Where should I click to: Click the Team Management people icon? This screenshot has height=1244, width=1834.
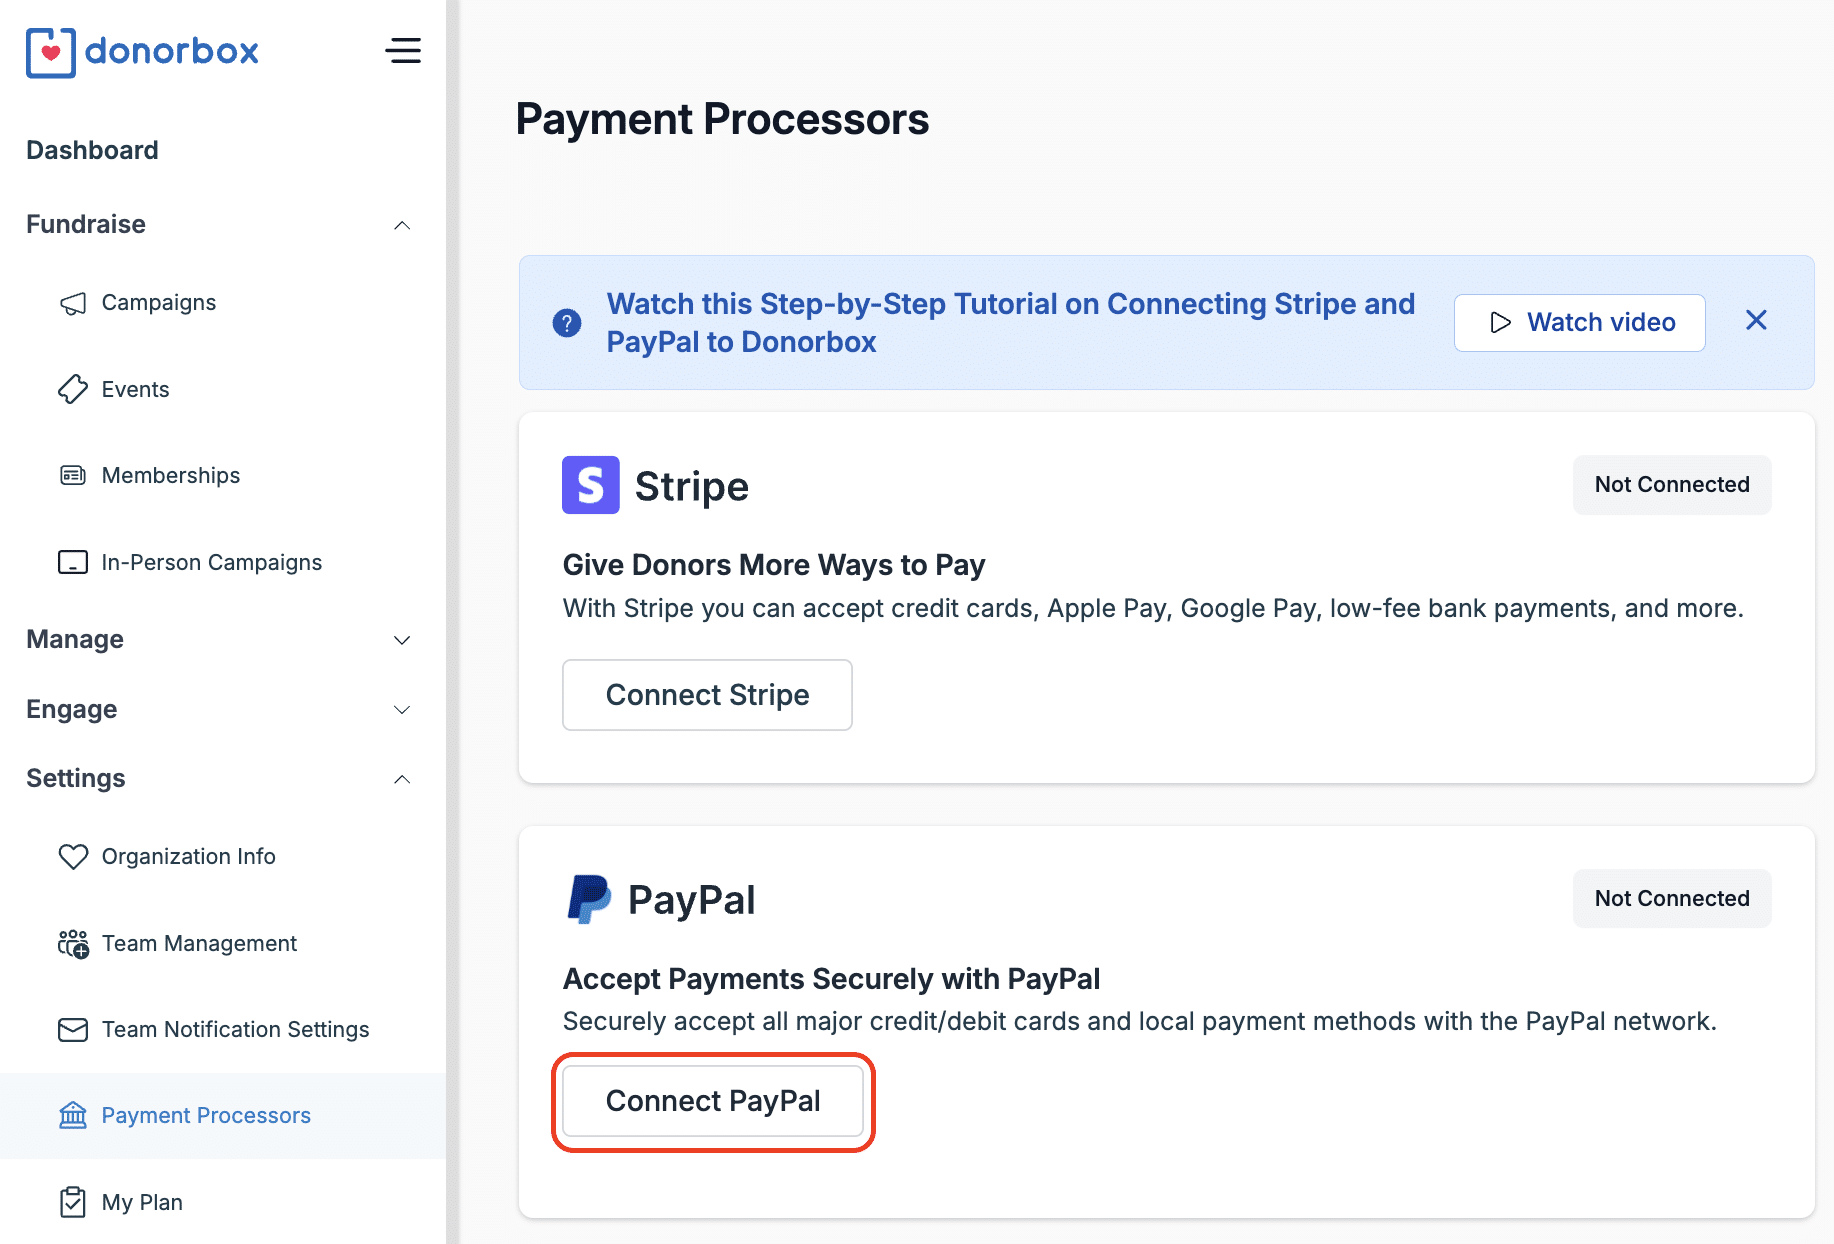(x=73, y=943)
